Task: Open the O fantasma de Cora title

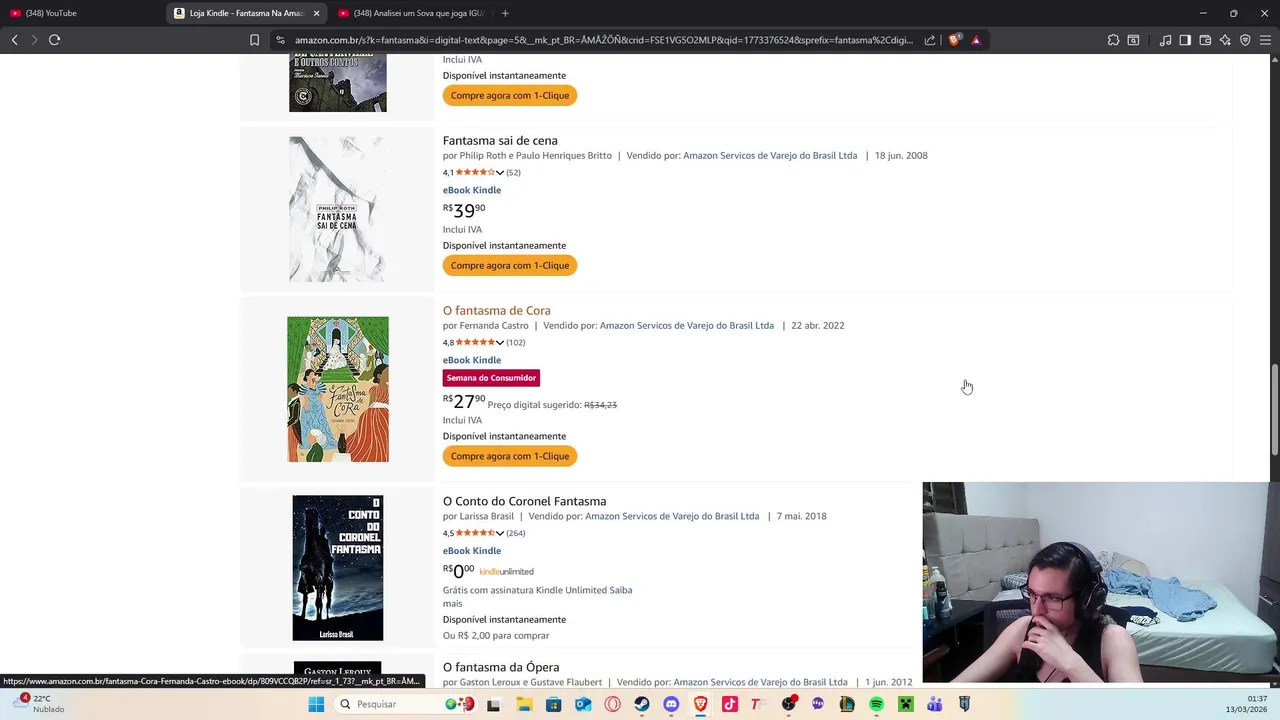Action: click(x=496, y=310)
